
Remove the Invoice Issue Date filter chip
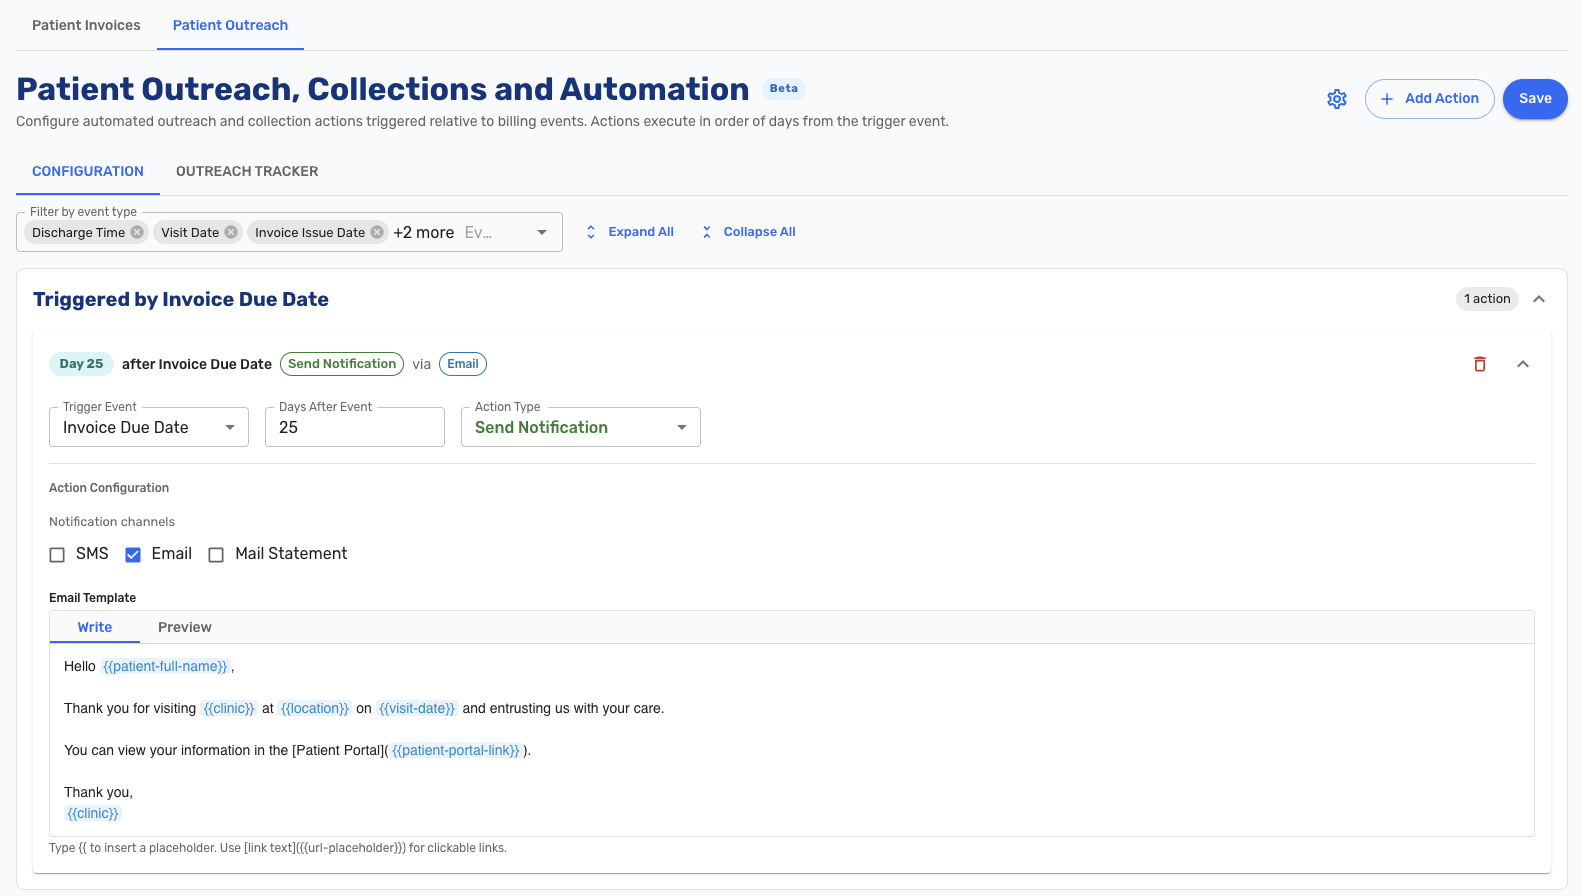(377, 232)
